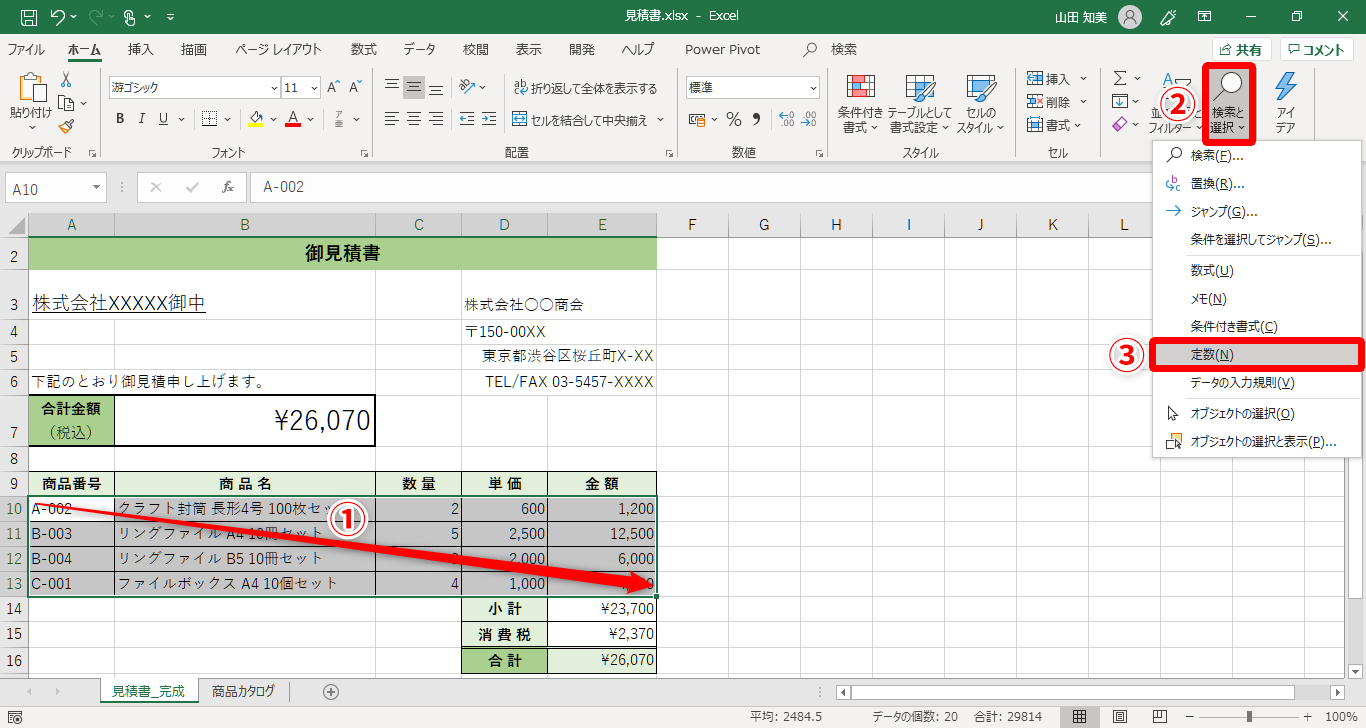Image resolution: width=1366 pixels, height=728 pixels.
Task: Toggle bold formatting
Action: (x=120, y=119)
